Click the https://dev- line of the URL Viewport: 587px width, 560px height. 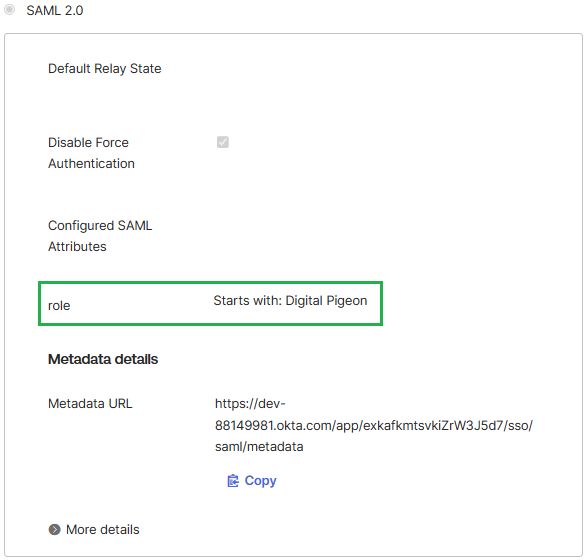click(250, 404)
